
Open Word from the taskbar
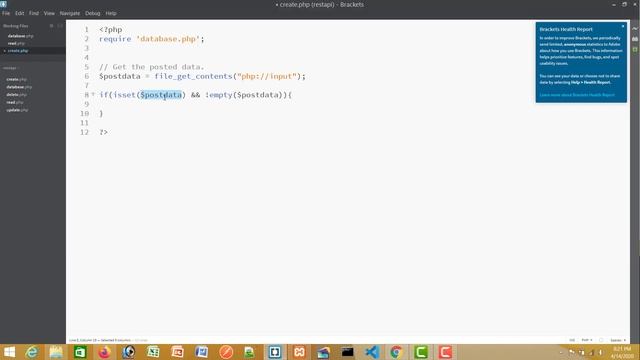(x=202, y=352)
